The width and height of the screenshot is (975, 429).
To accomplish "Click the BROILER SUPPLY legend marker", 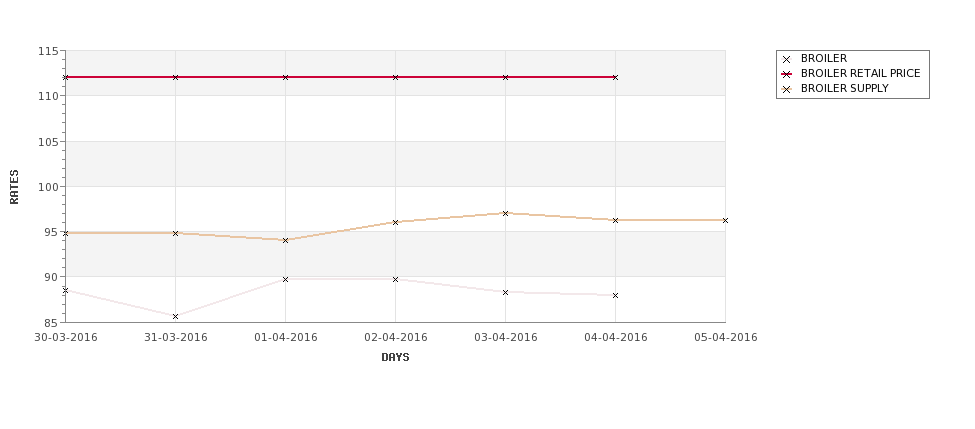I will (786, 89).
